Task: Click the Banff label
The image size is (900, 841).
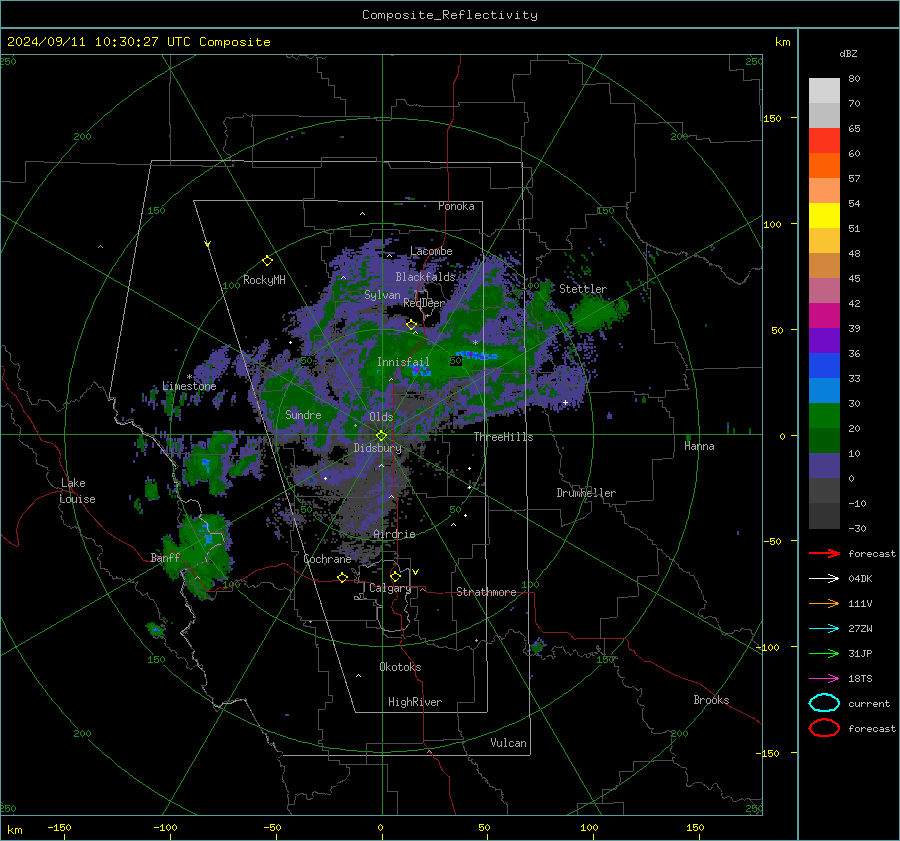Action: [165, 557]
